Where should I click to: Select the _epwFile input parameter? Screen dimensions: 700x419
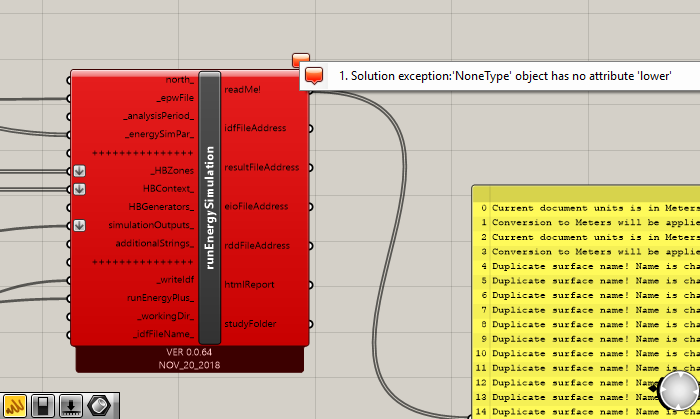pyautogui.click(x=175, y=98)
